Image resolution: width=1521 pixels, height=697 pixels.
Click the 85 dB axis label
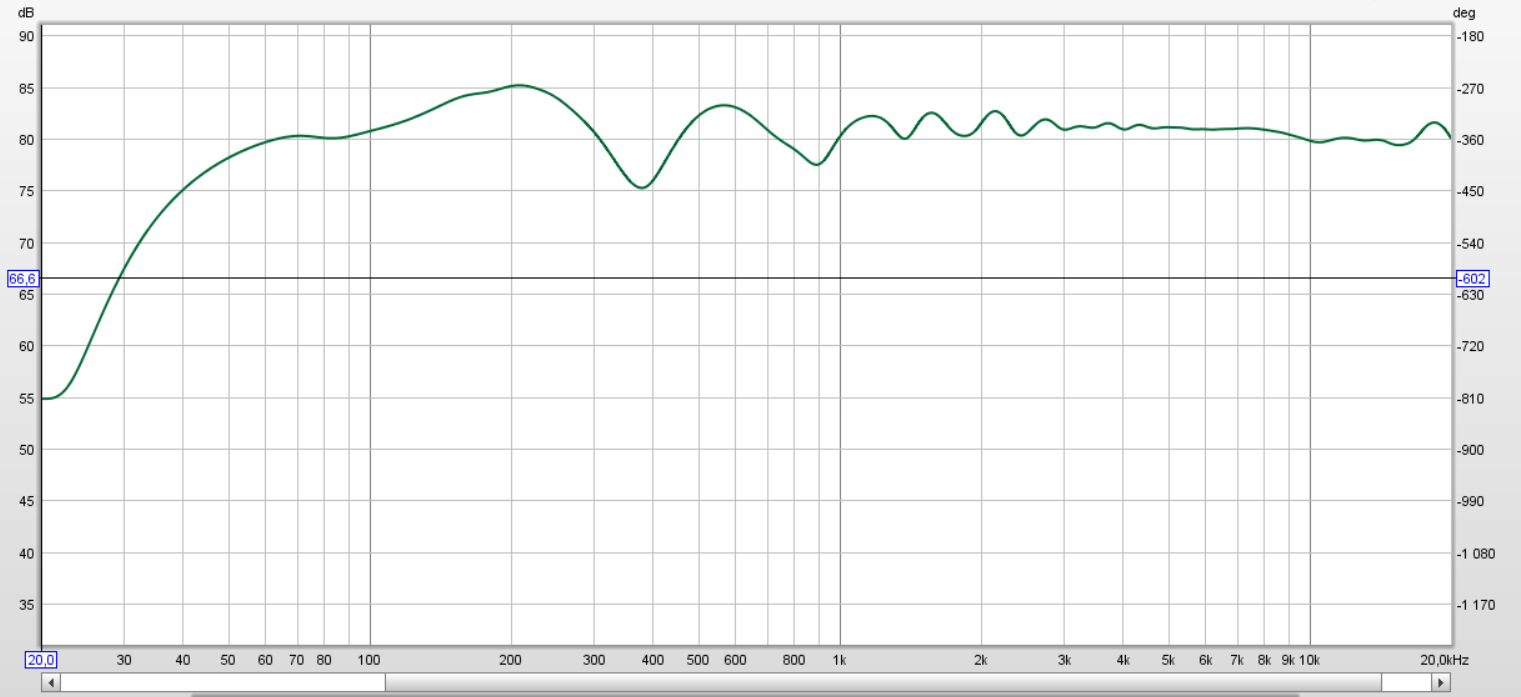pos(27,88)
